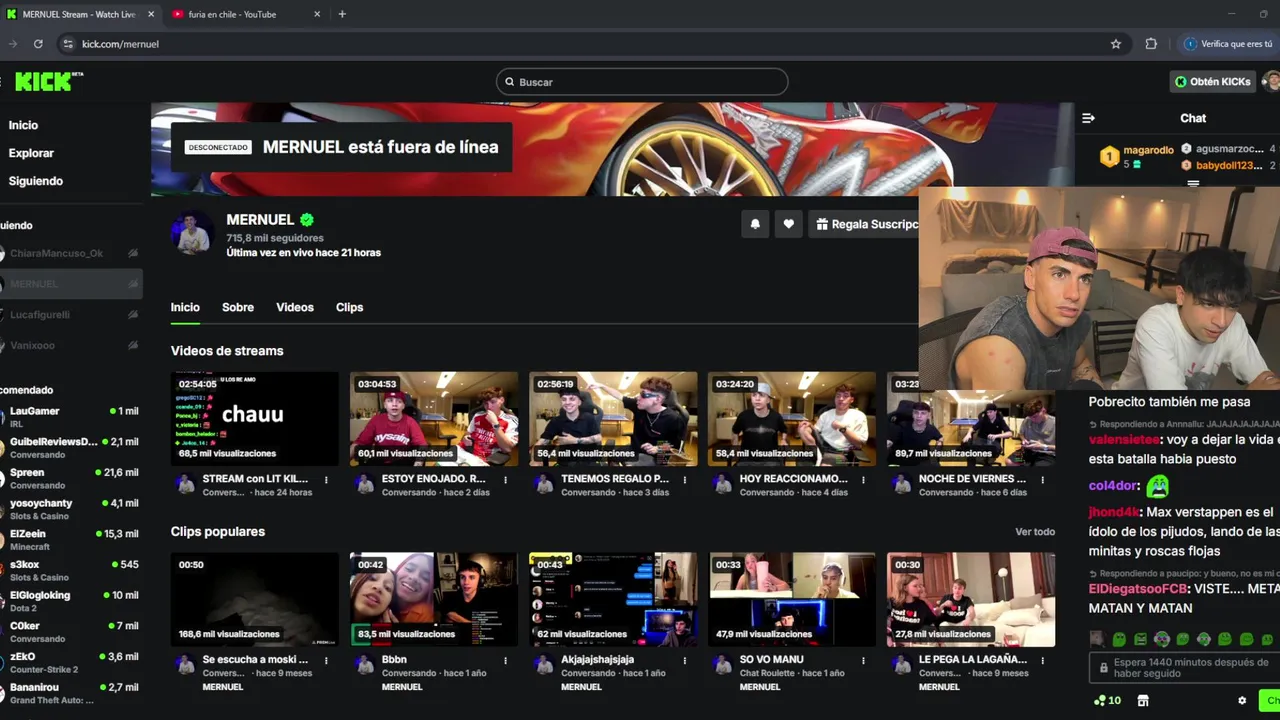Open ElZeein Minecraft channel
The image size is (1280, 720).
coord(71,540)
